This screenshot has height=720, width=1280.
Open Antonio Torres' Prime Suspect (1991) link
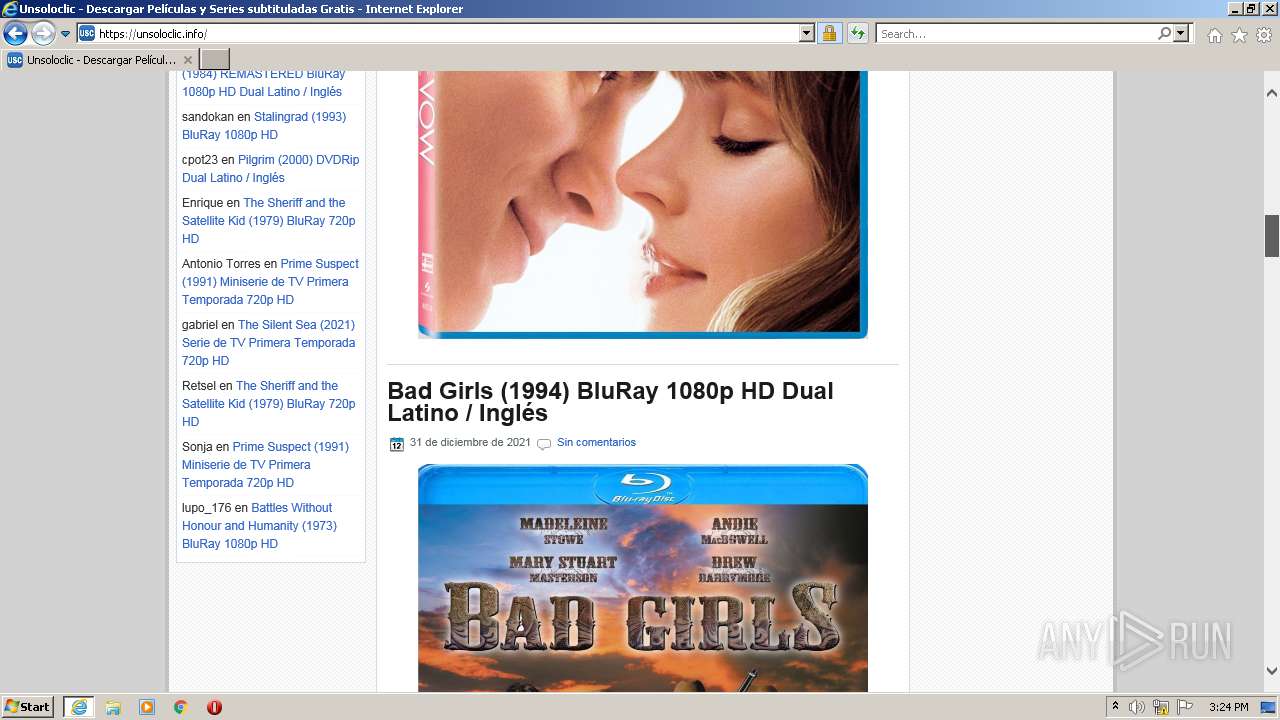click(270, 282)
